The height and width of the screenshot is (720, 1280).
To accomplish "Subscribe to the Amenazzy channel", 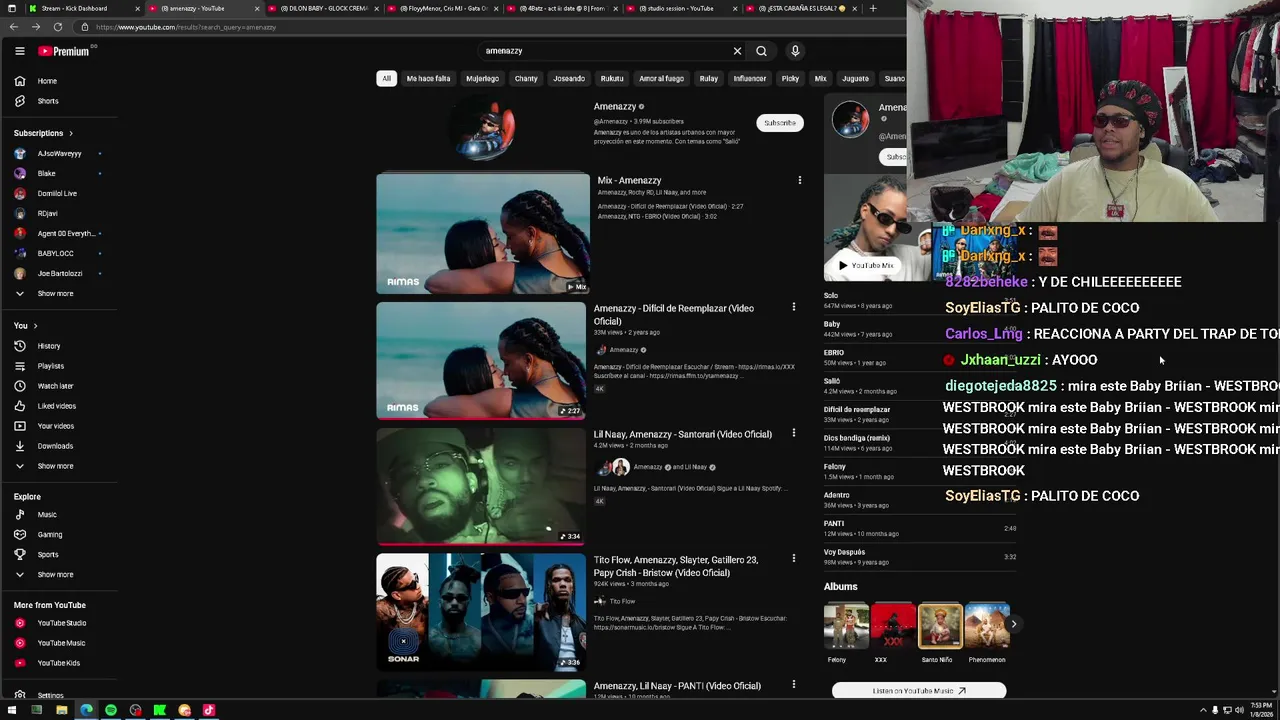I will click(x=779, y=123).
